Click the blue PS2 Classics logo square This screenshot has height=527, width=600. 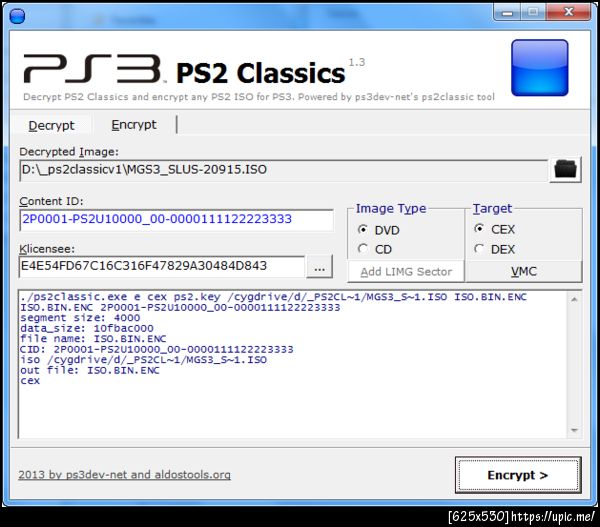[x=540, y=68]
